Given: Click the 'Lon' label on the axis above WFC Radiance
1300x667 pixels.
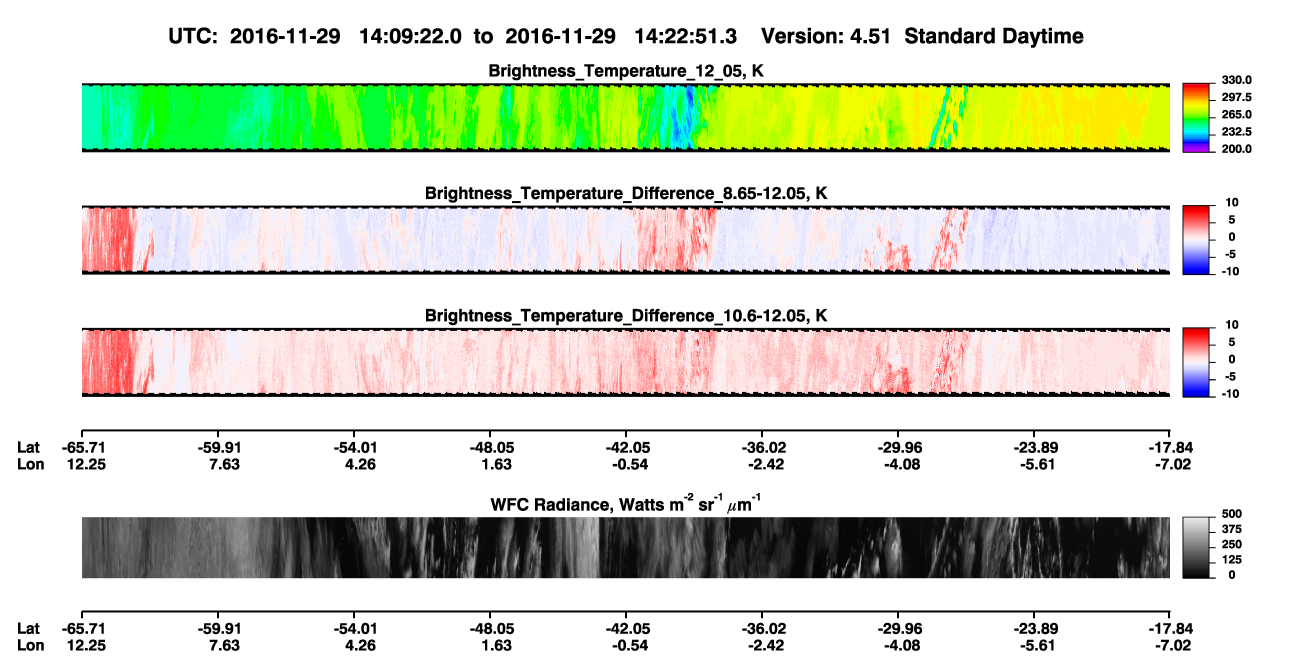Looking at the screenshot, I should (29, 464).
